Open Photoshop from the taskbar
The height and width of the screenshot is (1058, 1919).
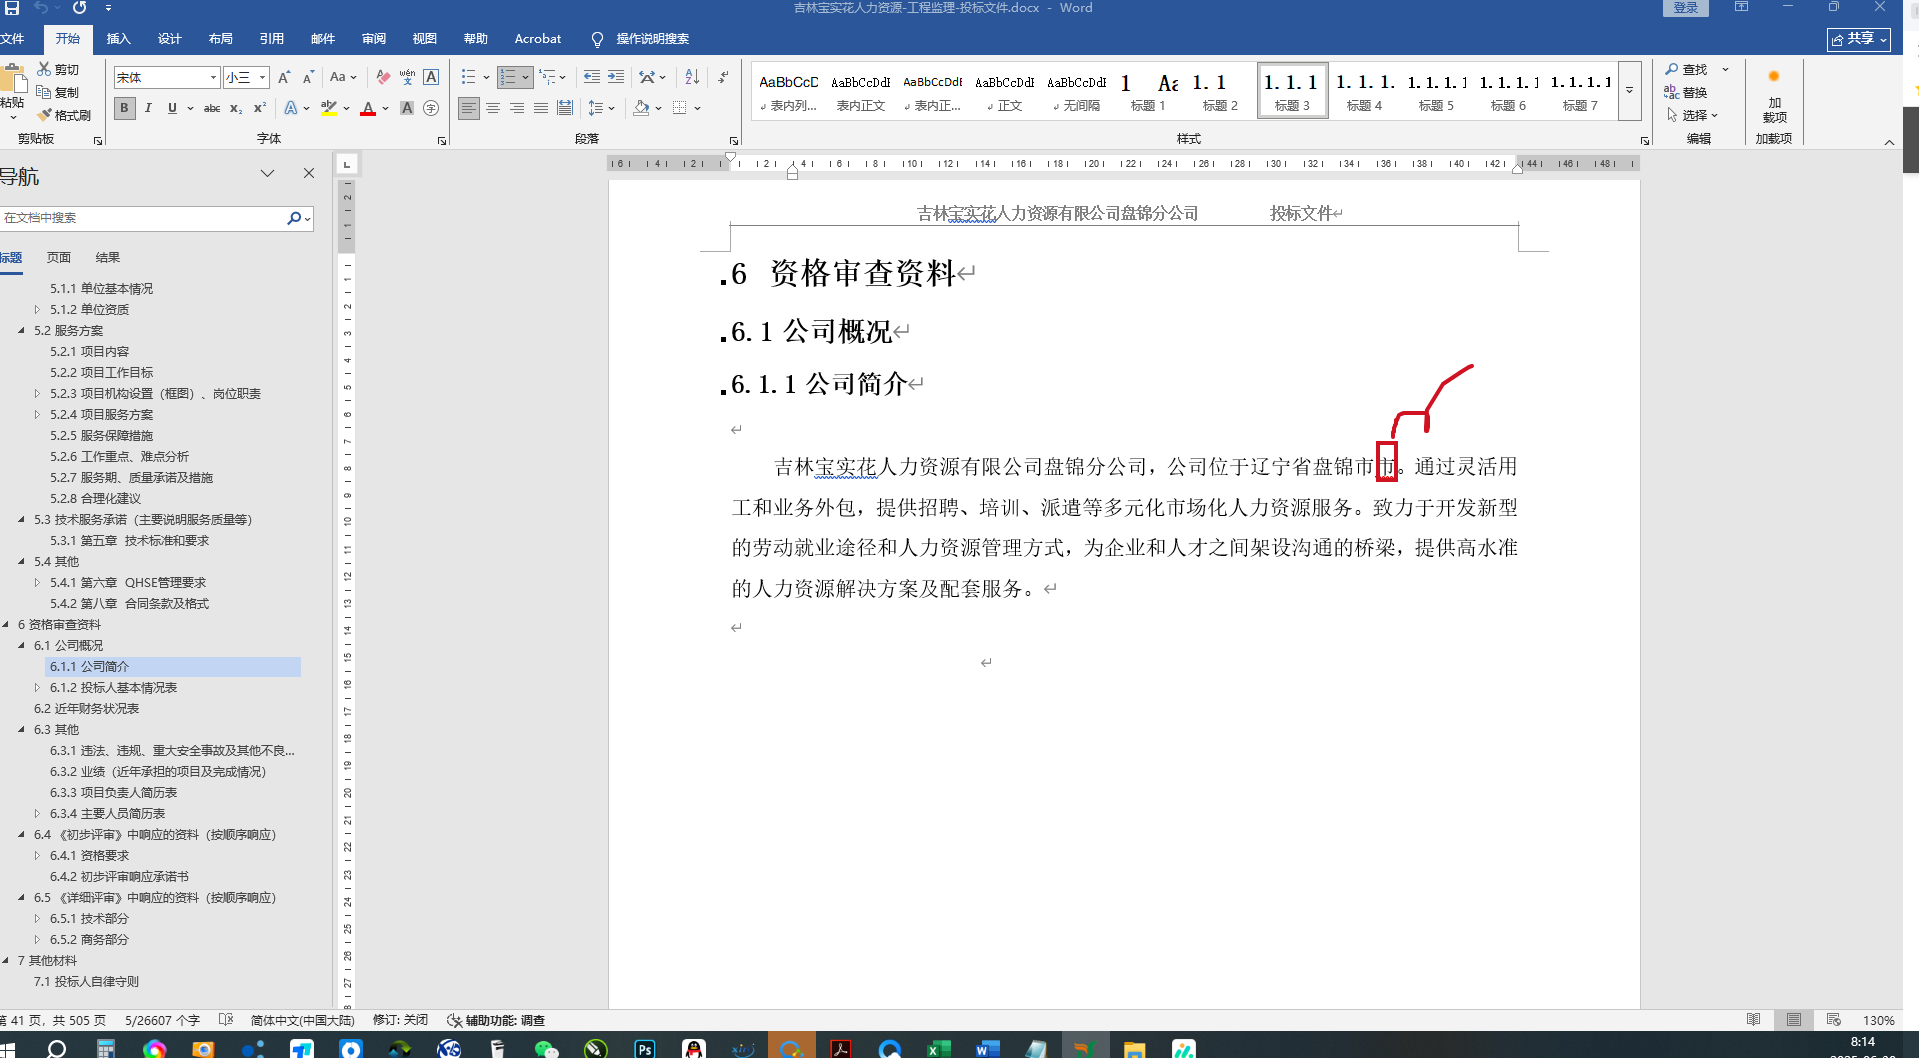(x=645, y=1048)
